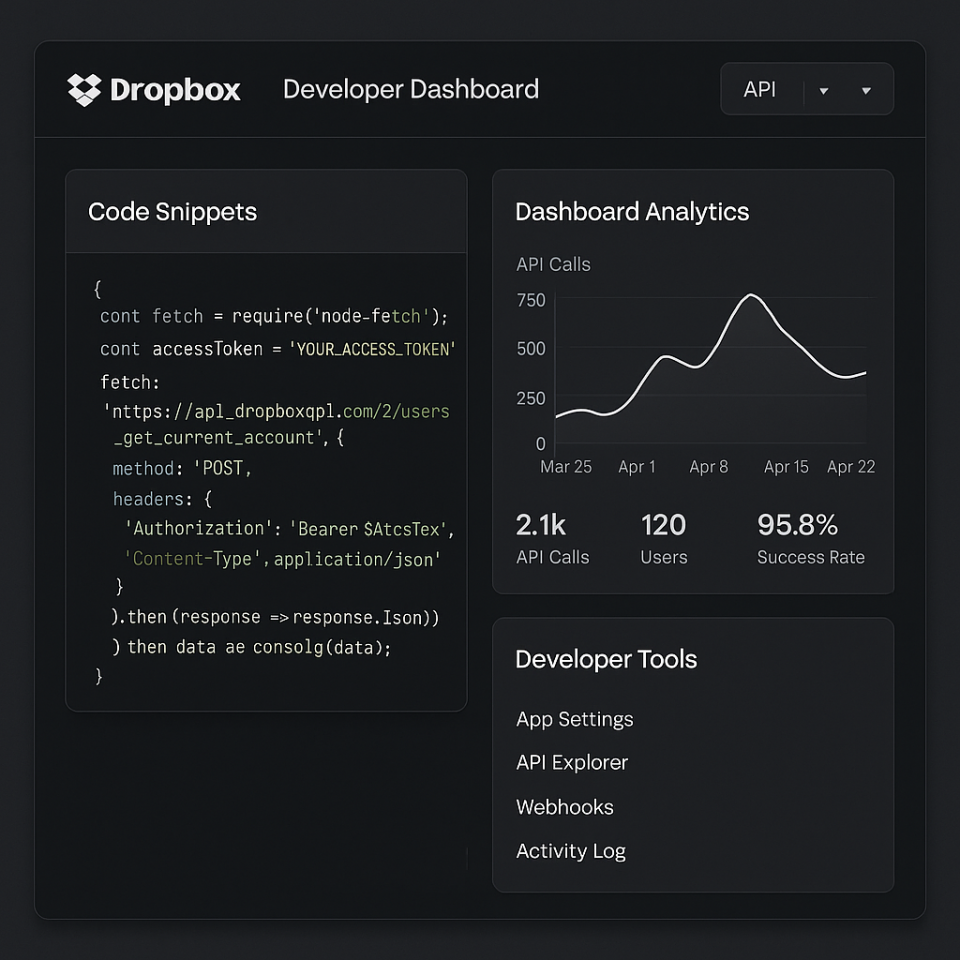The height and width of the screenshot is (960, 960).
Task: Open the API Explorer
Action: tap(571, 762)
